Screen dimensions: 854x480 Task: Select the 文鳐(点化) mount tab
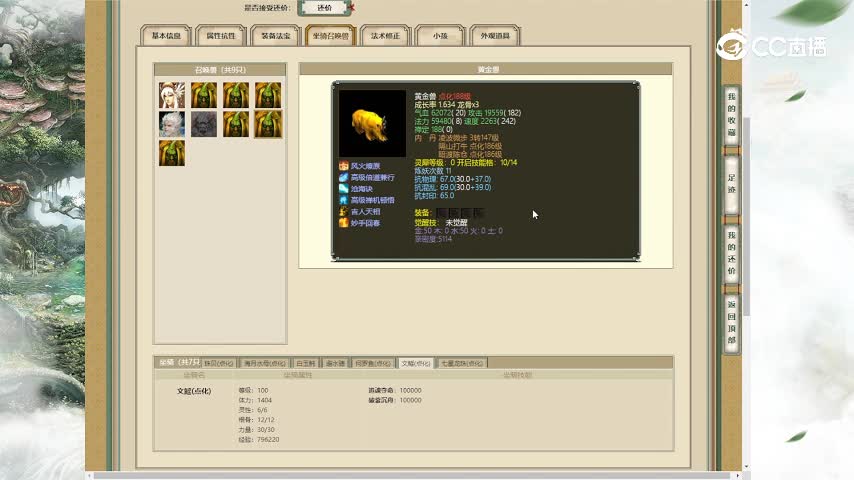416,363
